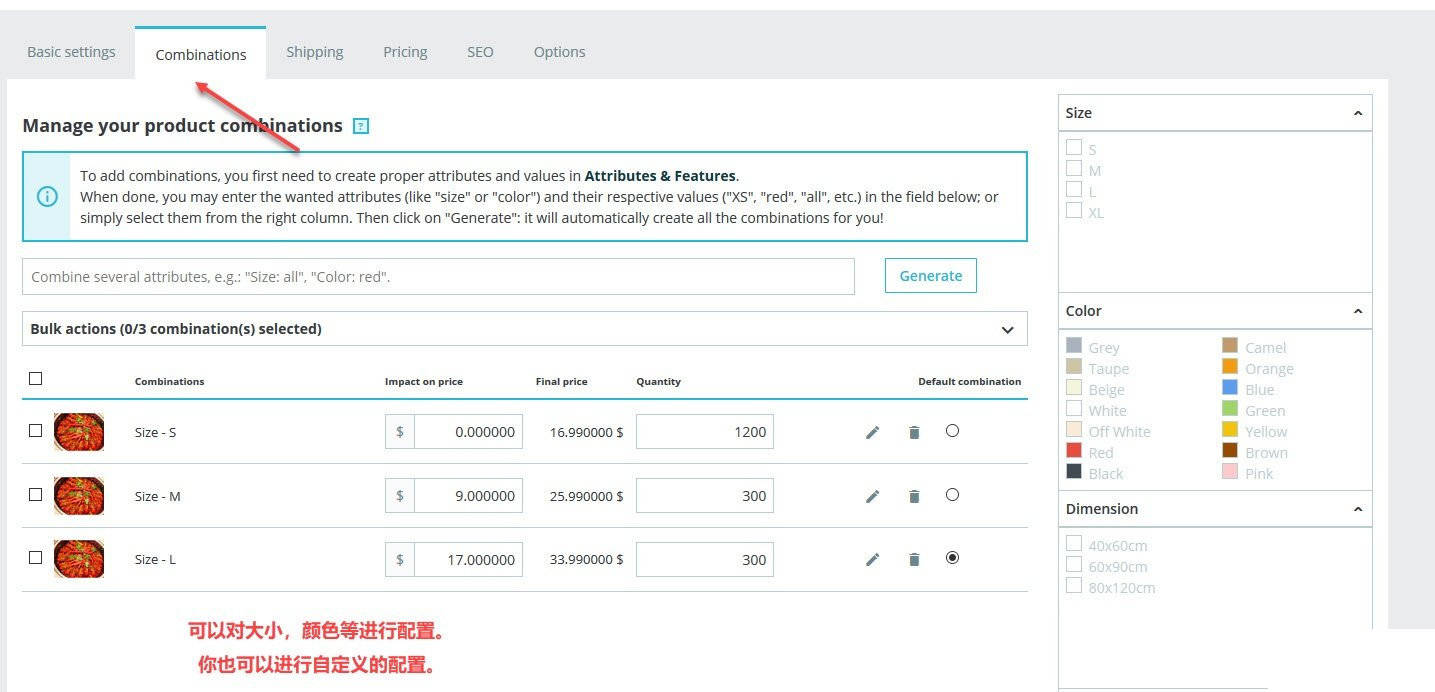Delete the Size - L combination
The image size is (1435, 692).
(x=914, y=559)
